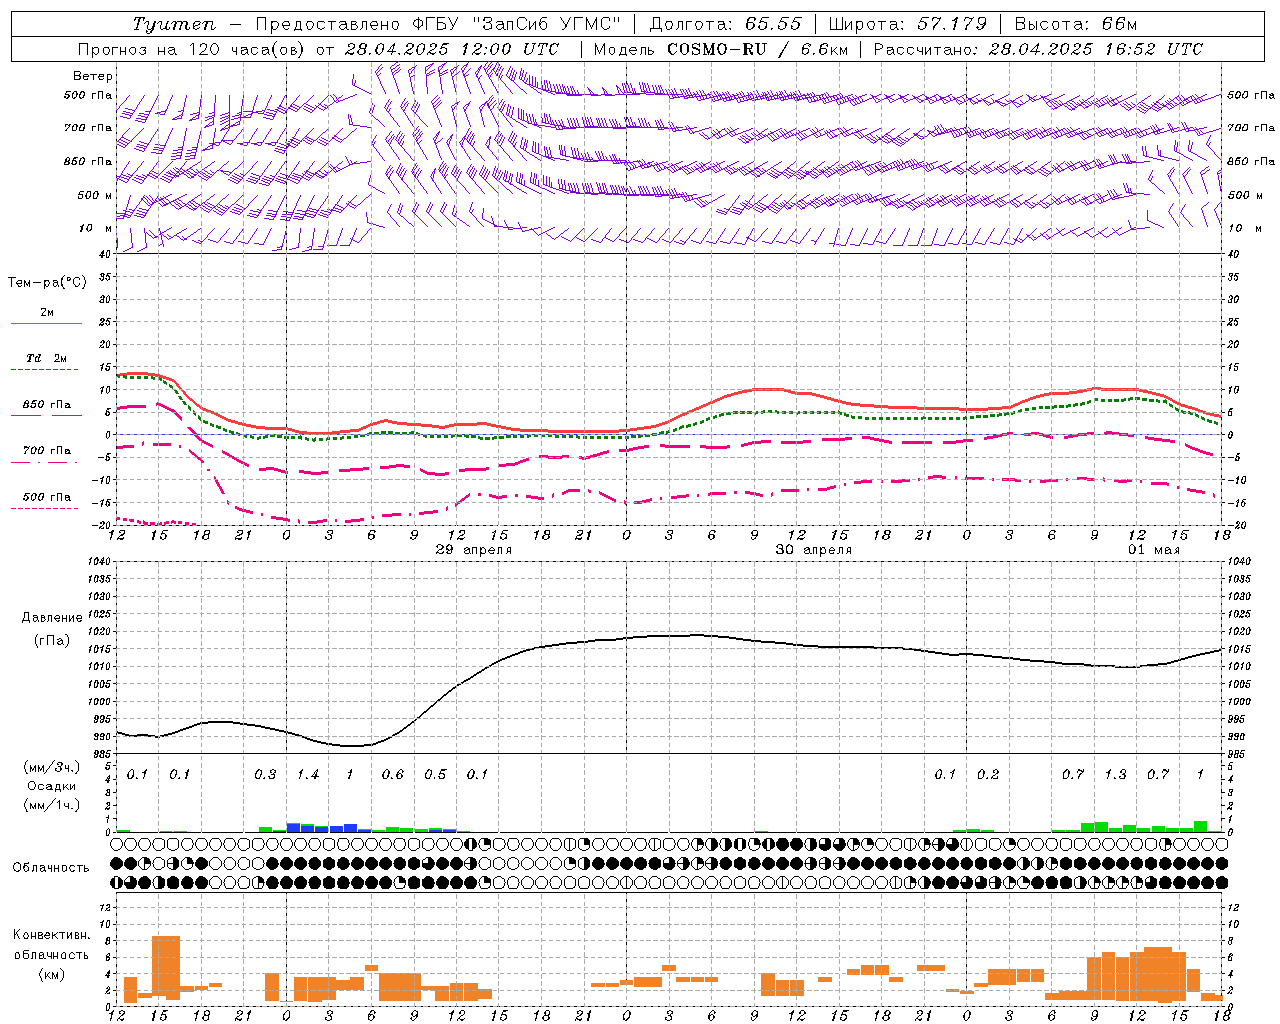Click the "Давление" pressure panel label
The width and height of the screenshot is (1280, 1024).
(52, 618)
